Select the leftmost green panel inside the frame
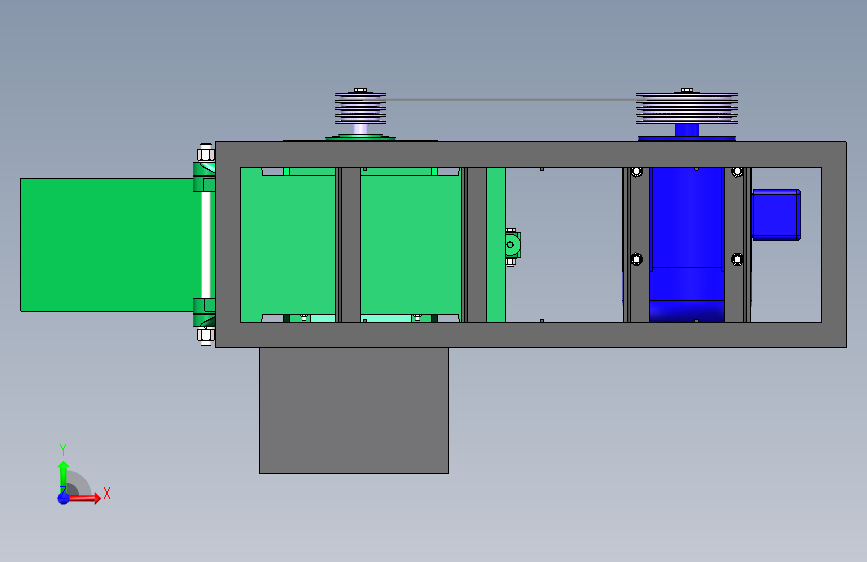This screenshot has width=867, height=562. click(288, 245)
